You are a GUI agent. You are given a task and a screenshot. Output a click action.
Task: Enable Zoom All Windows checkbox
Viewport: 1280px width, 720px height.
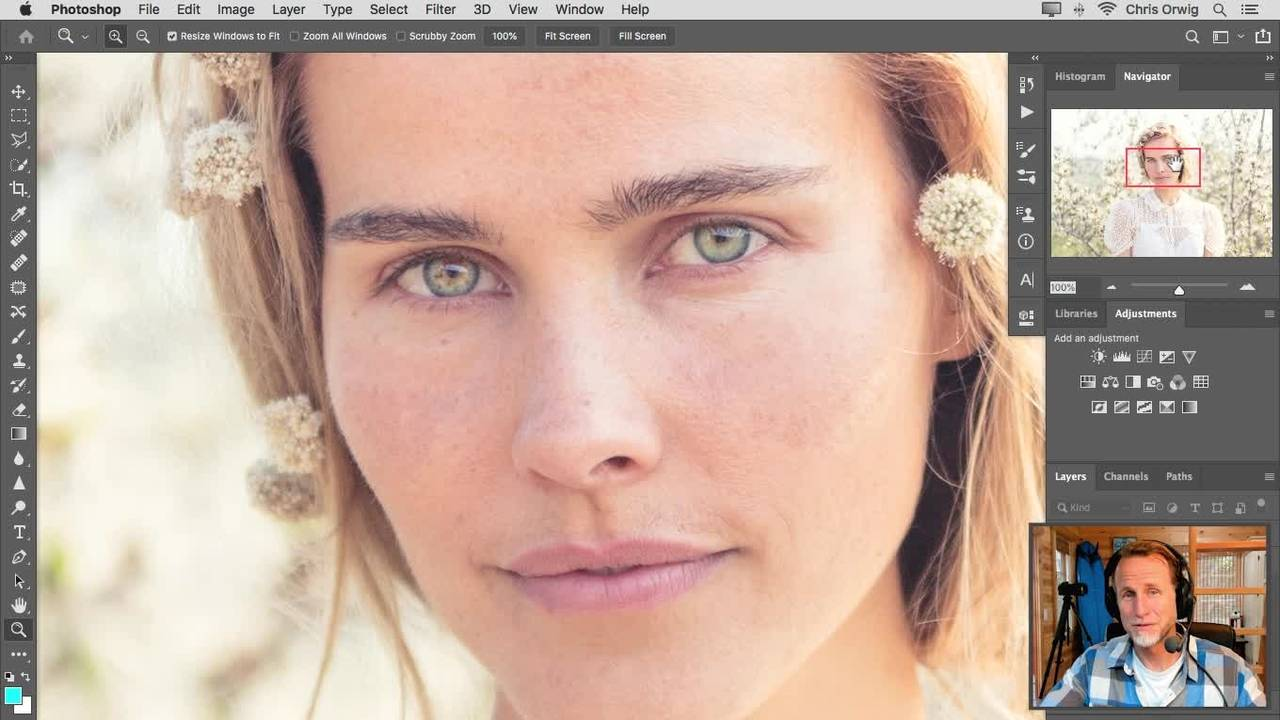click(x=294, y=36)
